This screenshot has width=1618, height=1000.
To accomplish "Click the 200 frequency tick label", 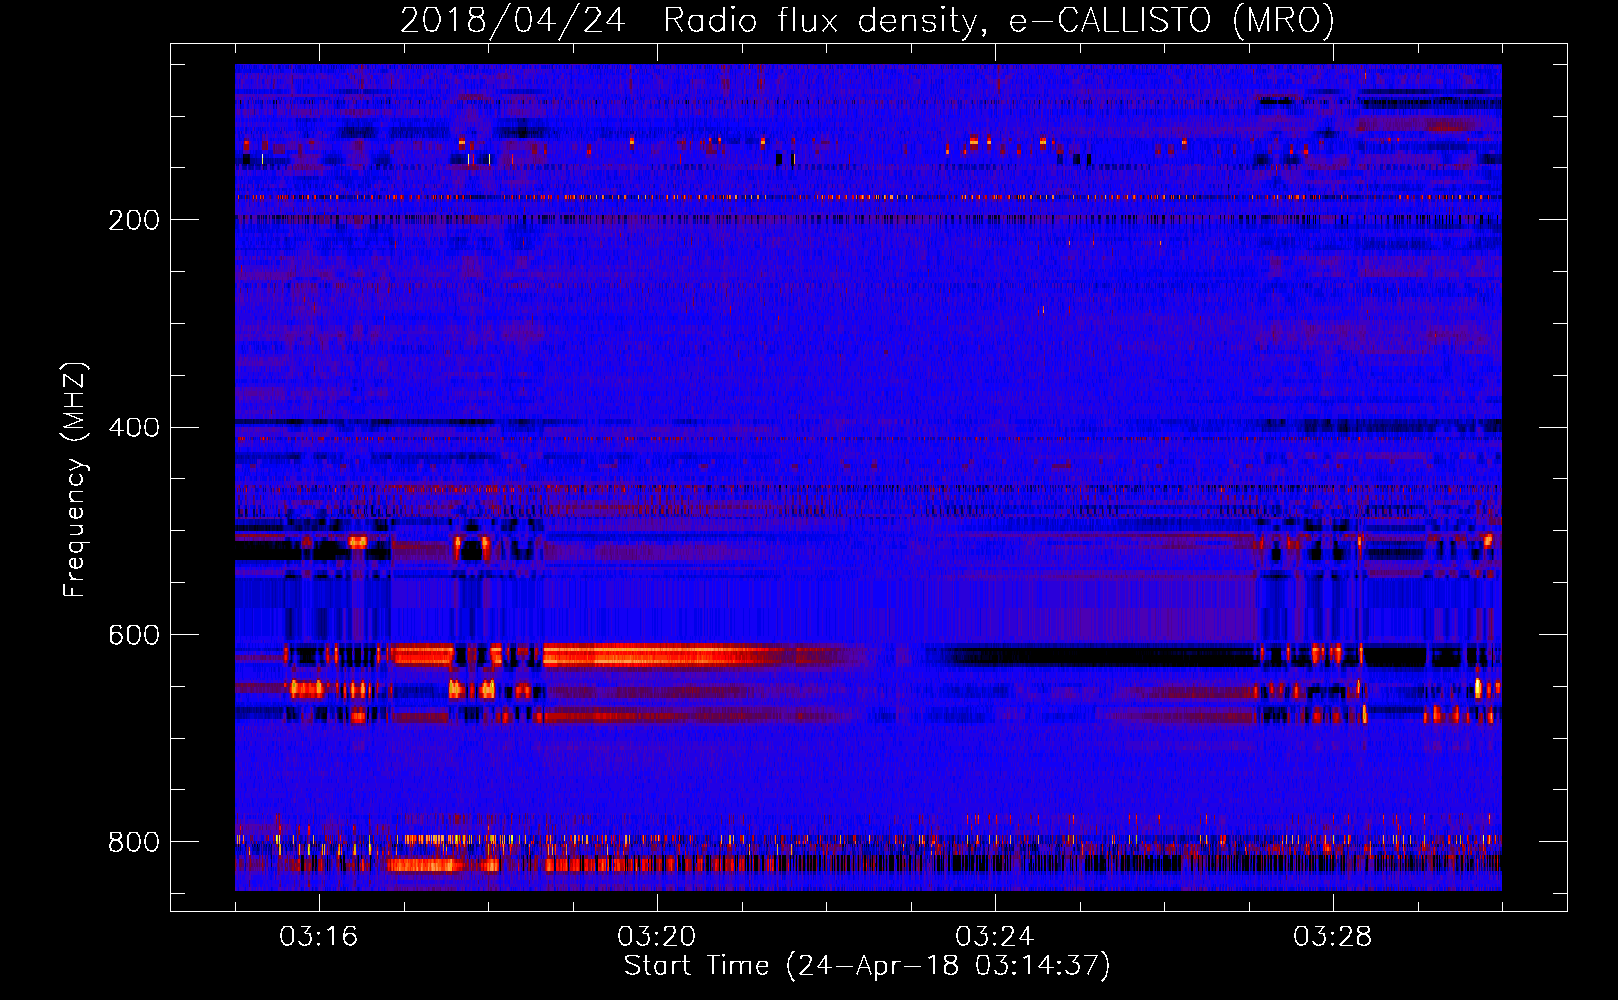I will point(134,220).
